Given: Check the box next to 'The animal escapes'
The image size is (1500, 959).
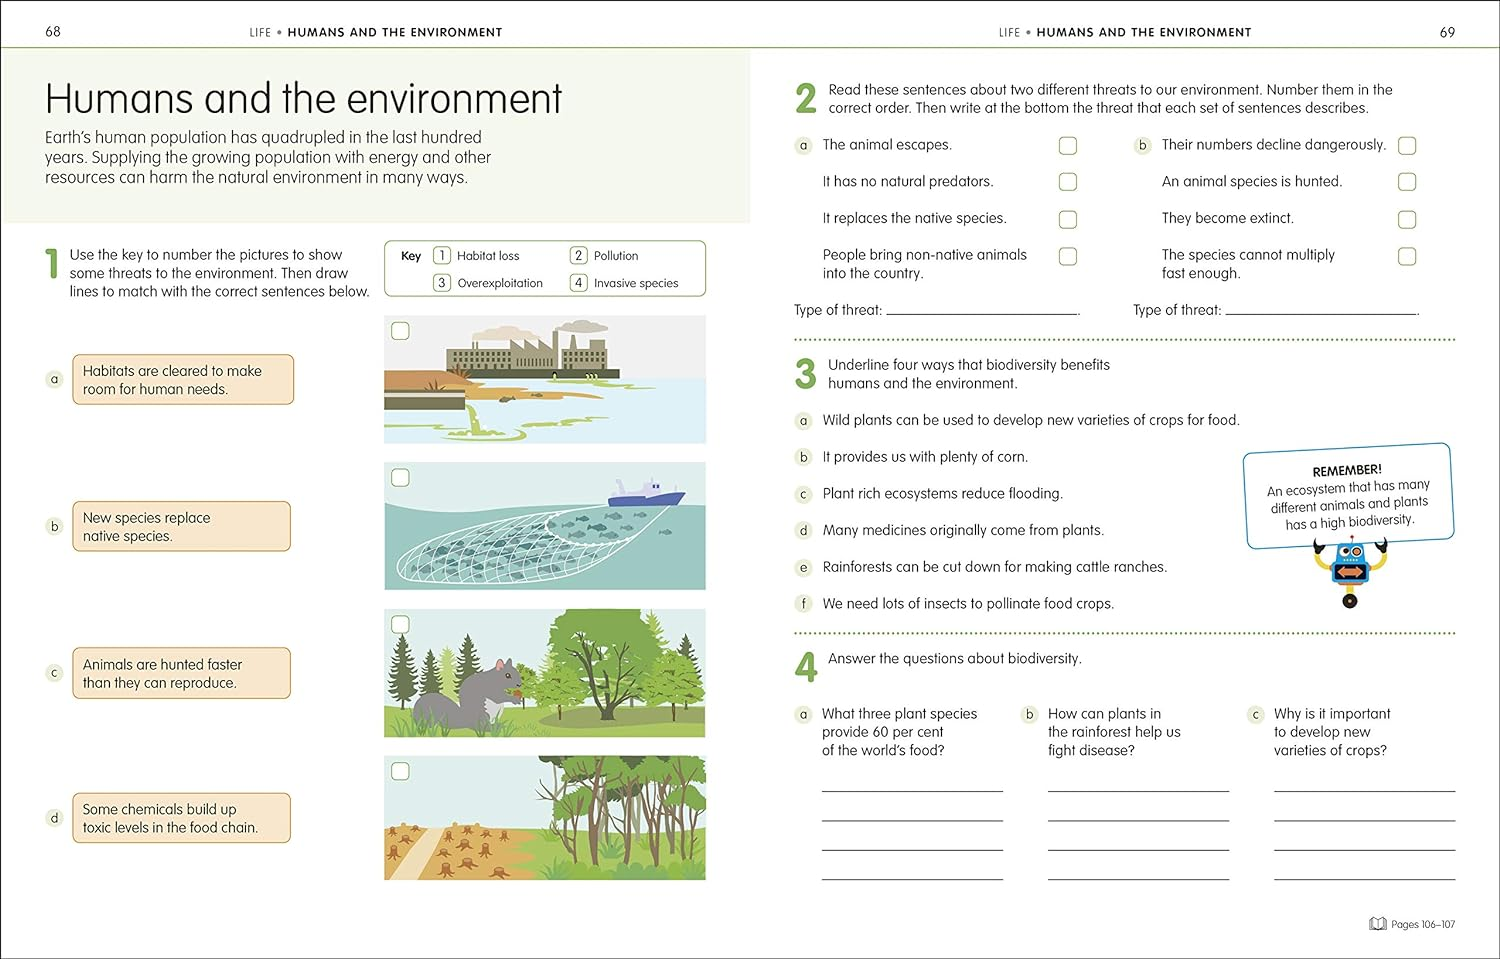Looking at the screenshot, I should click(1067, 145).
